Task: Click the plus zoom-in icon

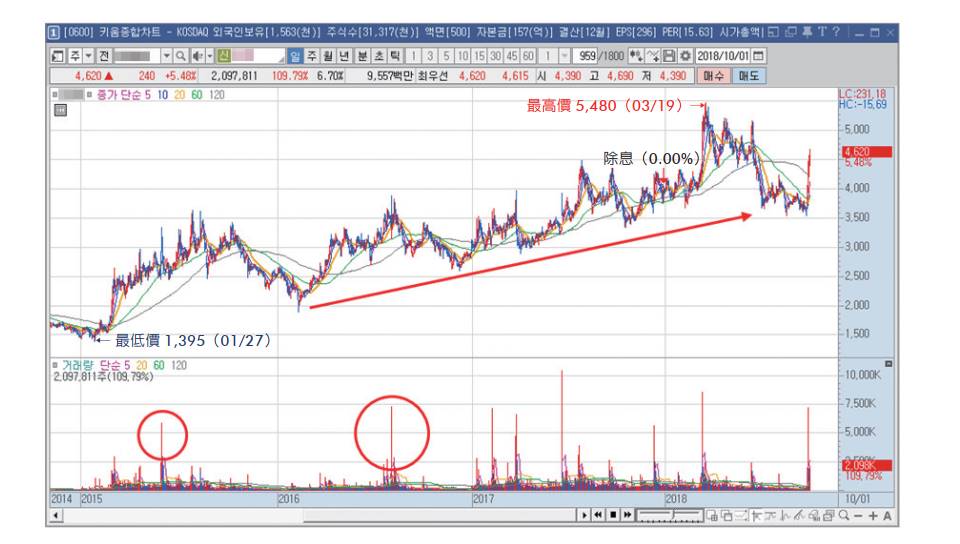Action: (x=873, y=516)
